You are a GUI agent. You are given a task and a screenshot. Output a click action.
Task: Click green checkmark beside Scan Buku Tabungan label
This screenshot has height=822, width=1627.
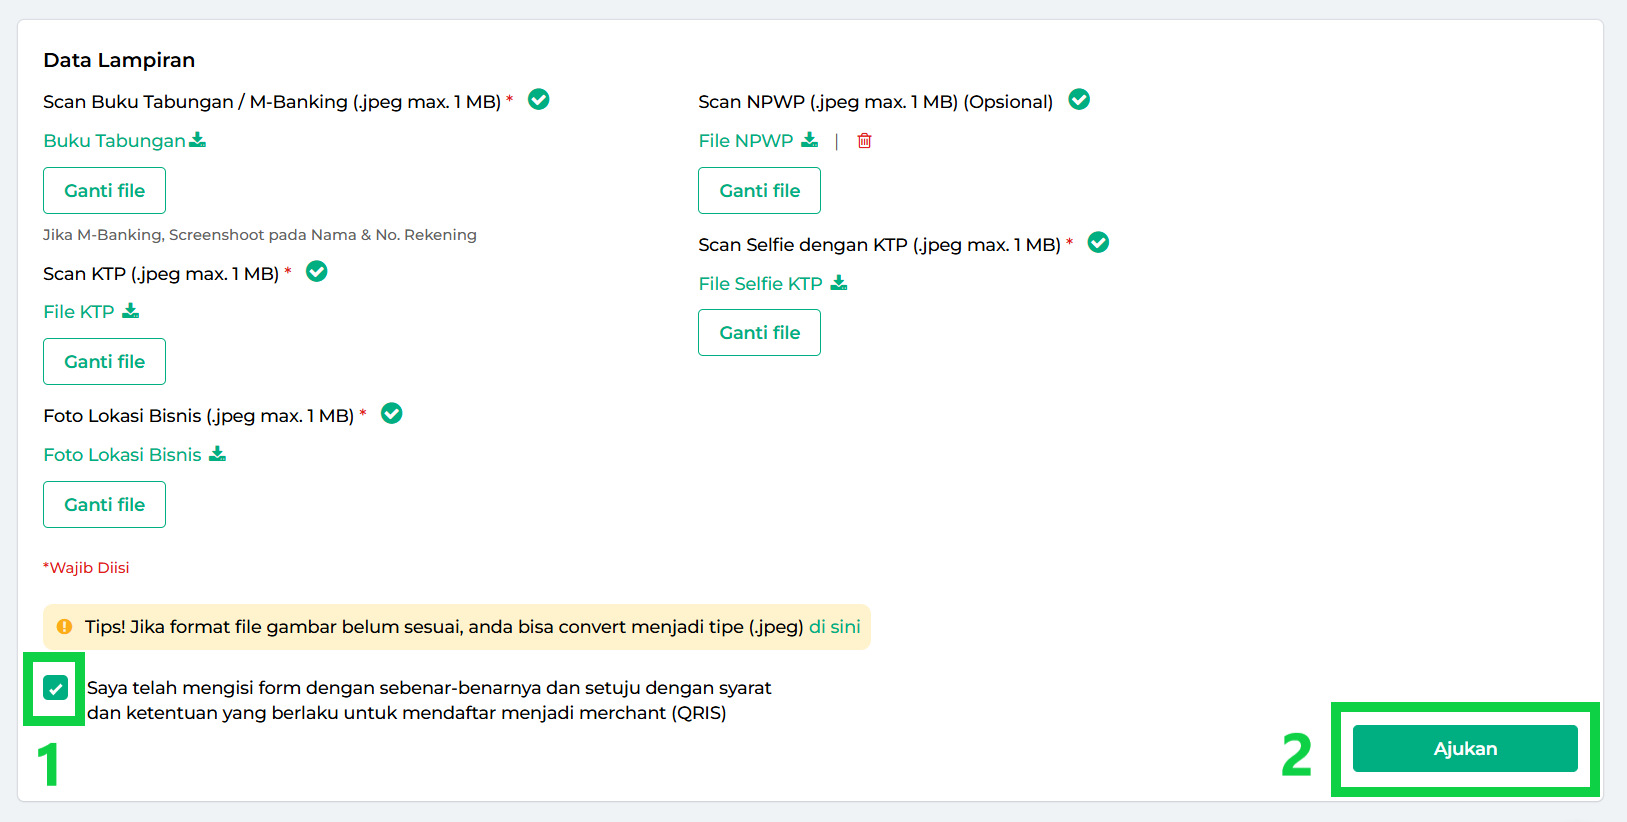pos(538,100)
